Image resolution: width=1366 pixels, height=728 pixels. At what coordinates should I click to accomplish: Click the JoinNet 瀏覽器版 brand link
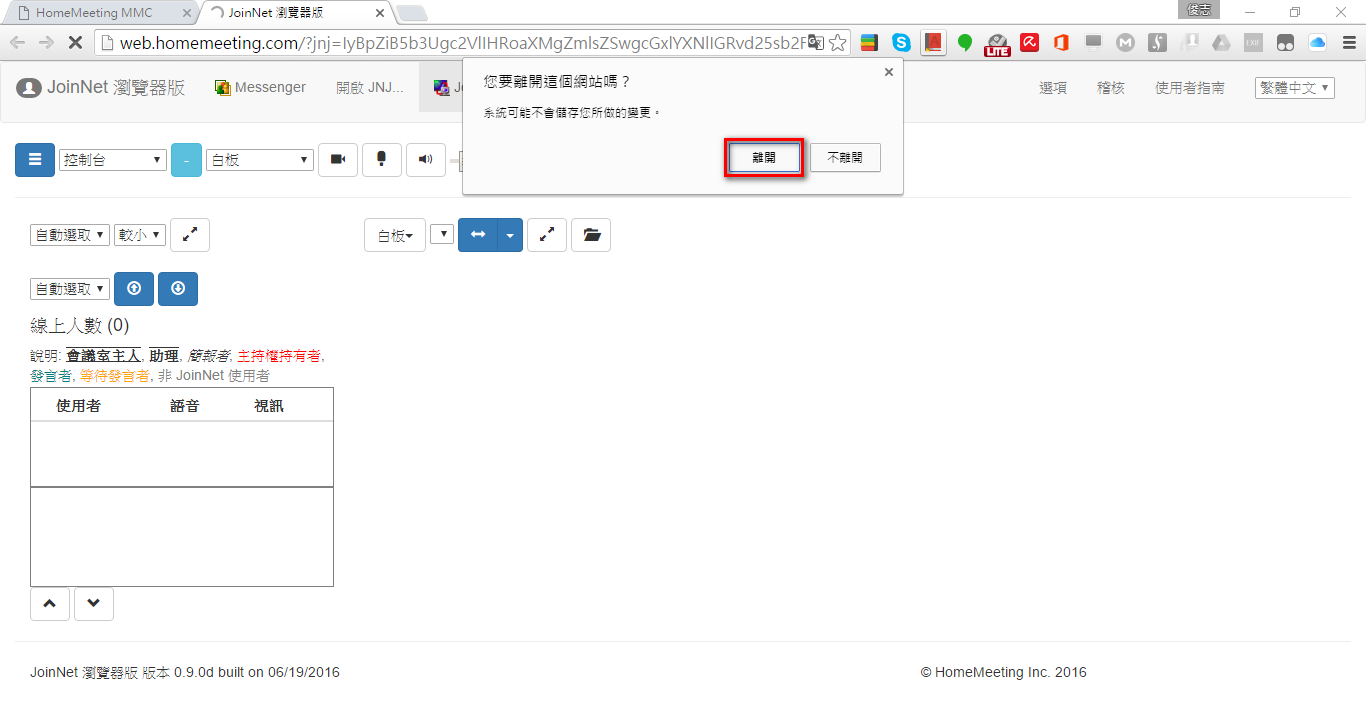(116, 88)
